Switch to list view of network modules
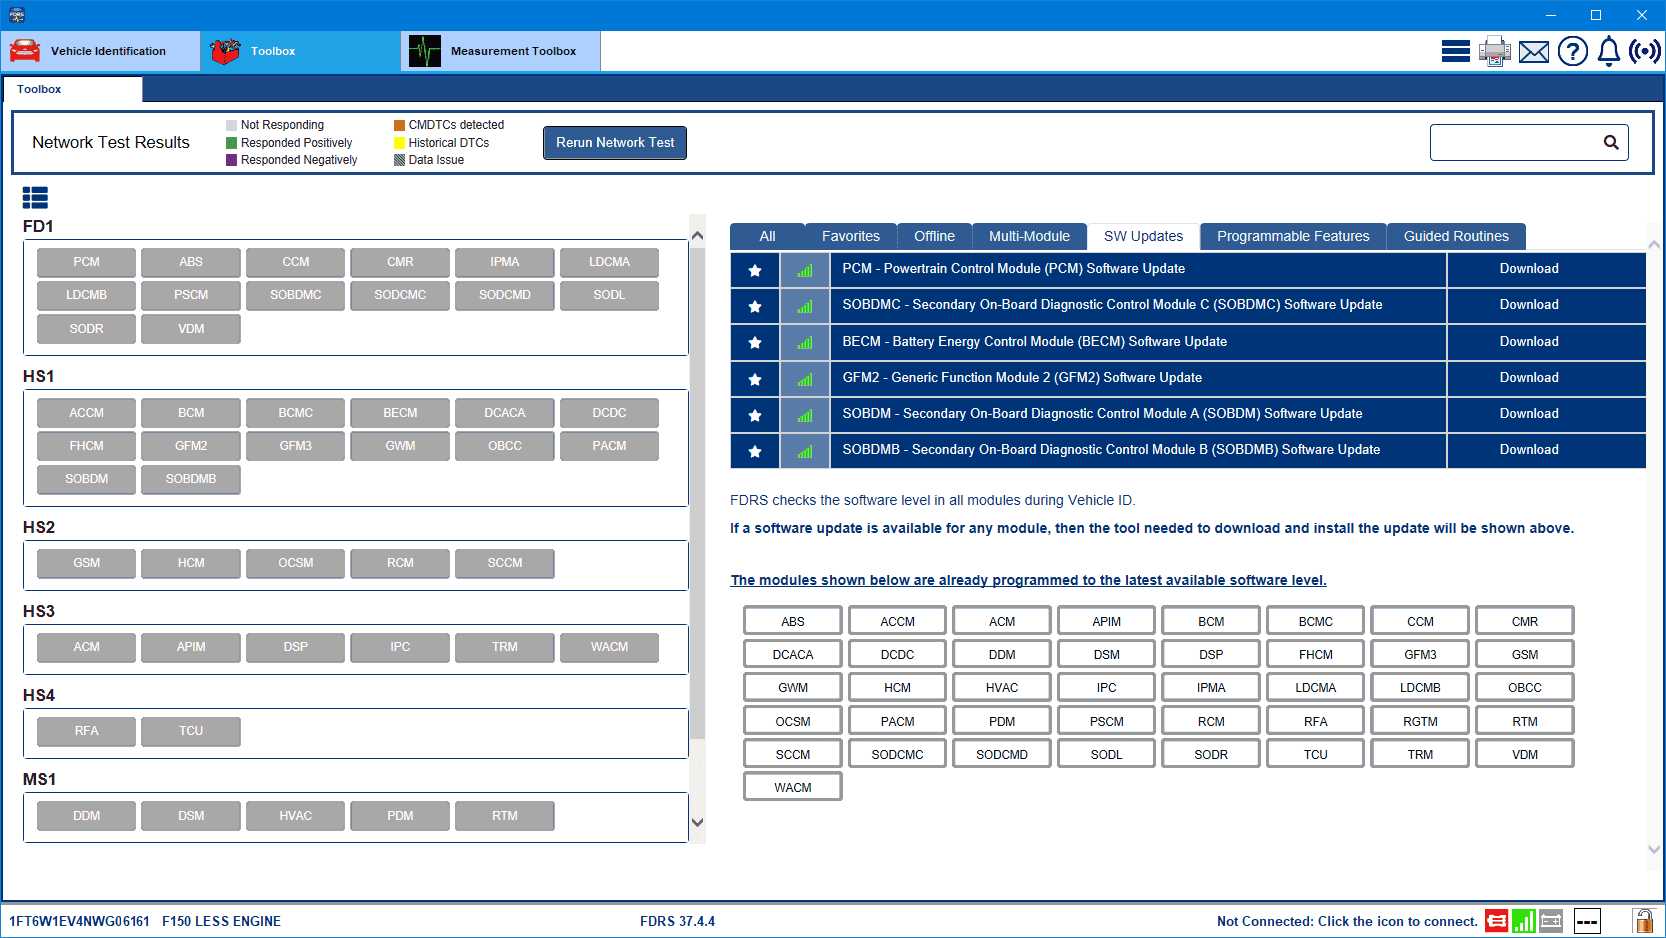The image size is (1666, 938). [35, 197]
